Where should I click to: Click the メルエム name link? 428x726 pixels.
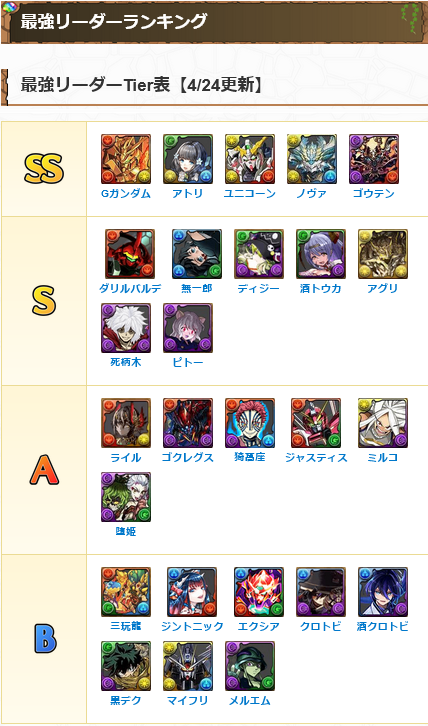[250, 701]
